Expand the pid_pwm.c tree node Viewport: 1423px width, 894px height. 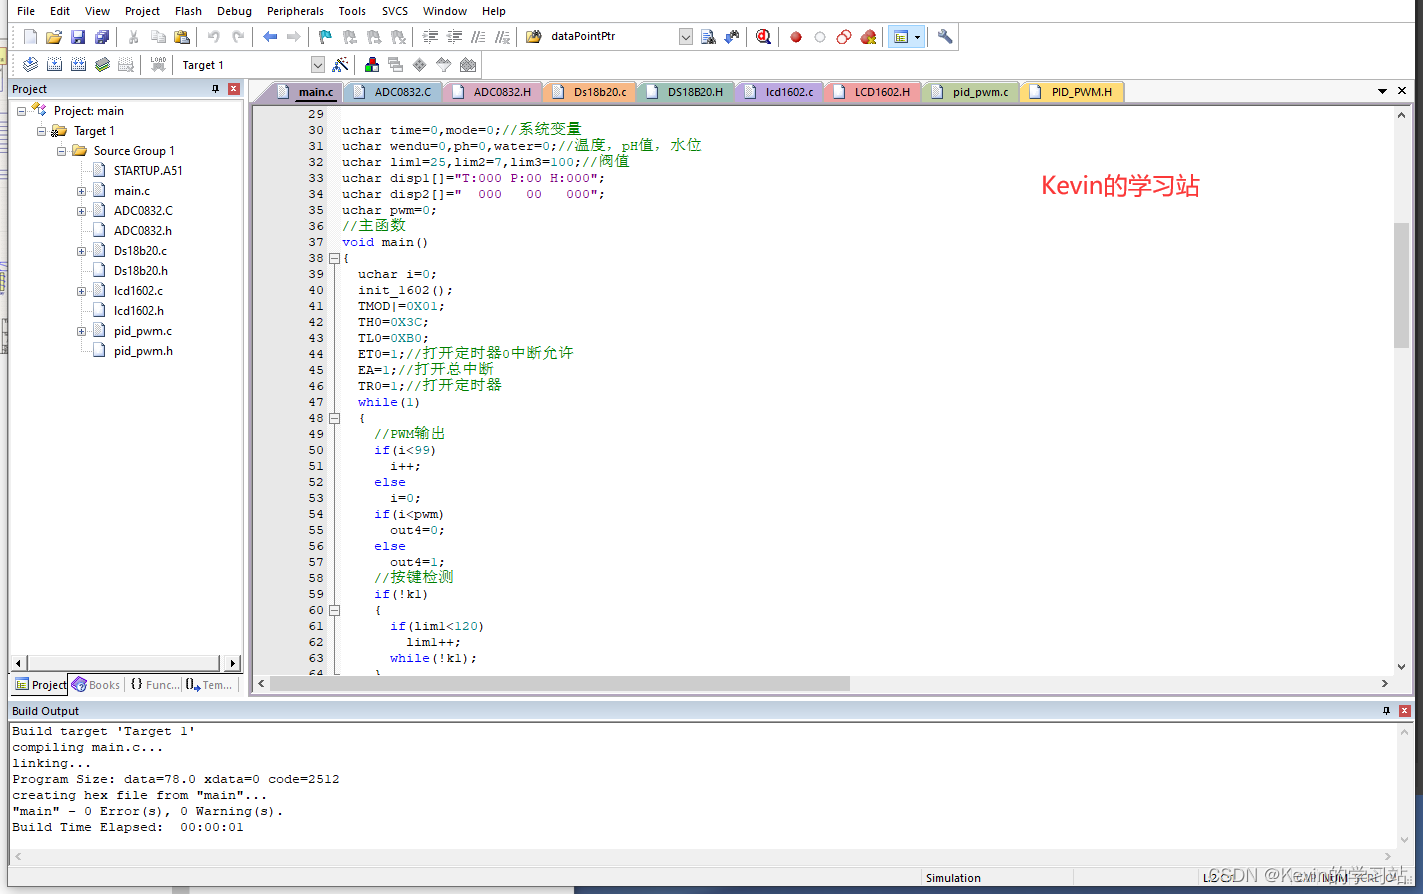[x=81, y=331]
